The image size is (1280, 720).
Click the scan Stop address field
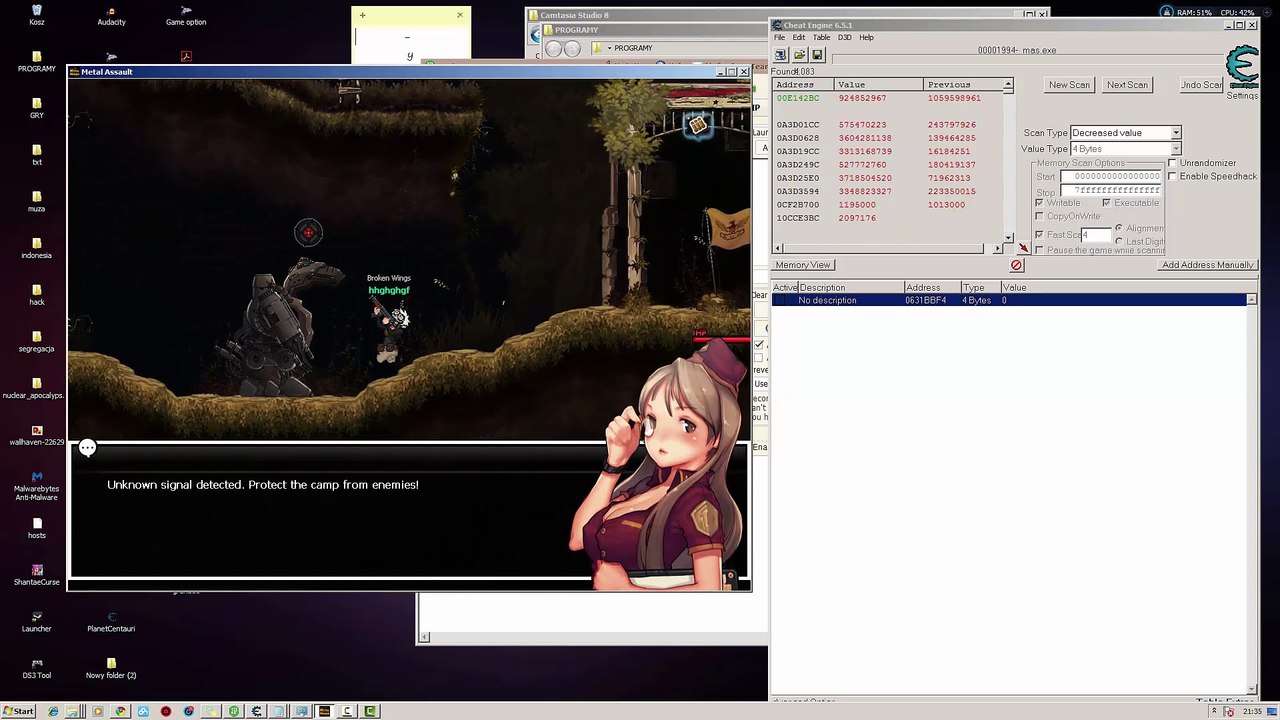(x=1111, y=190)
